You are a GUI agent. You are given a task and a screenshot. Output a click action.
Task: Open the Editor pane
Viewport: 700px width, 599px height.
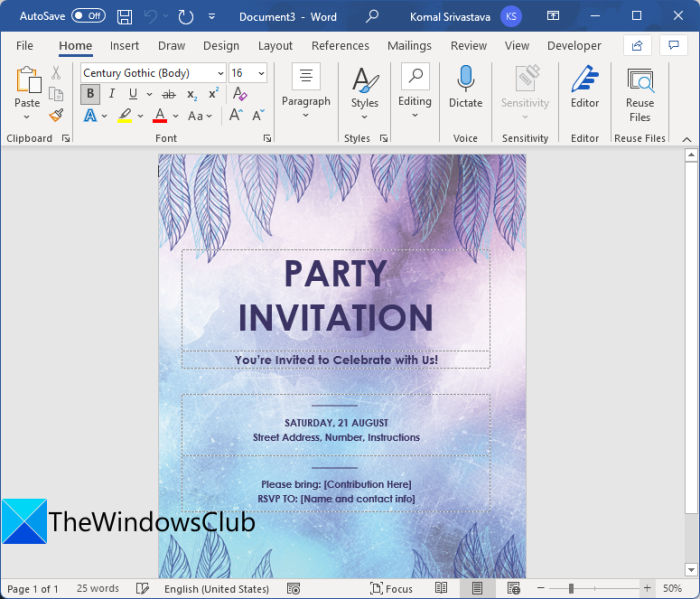point(585,88)
